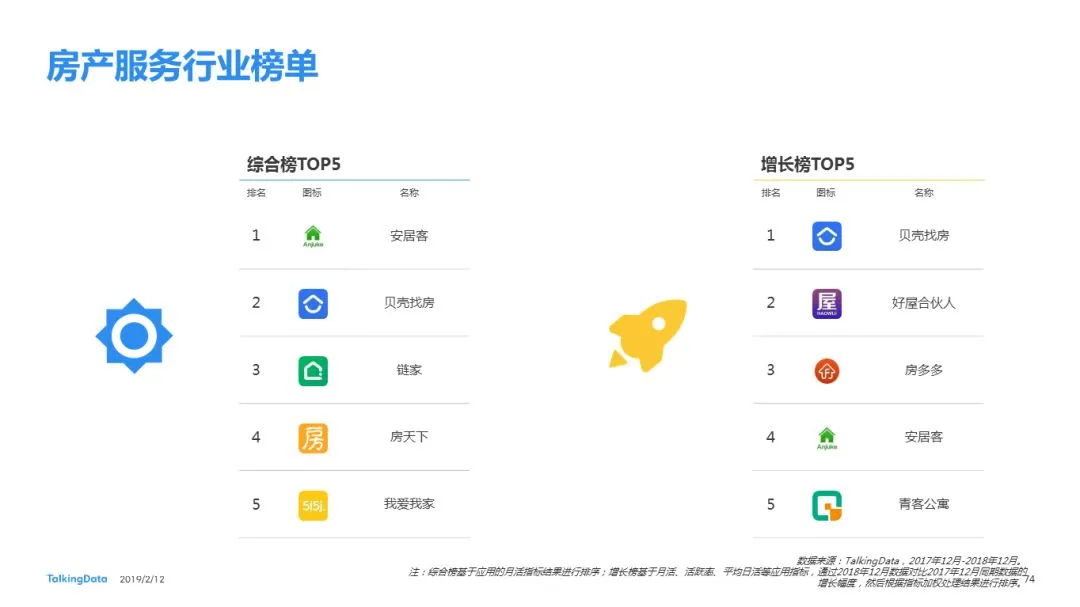The image size is (1080, 607).
Task: Click the blue sun-shaped badge icon
Action: tap(134, 336)
